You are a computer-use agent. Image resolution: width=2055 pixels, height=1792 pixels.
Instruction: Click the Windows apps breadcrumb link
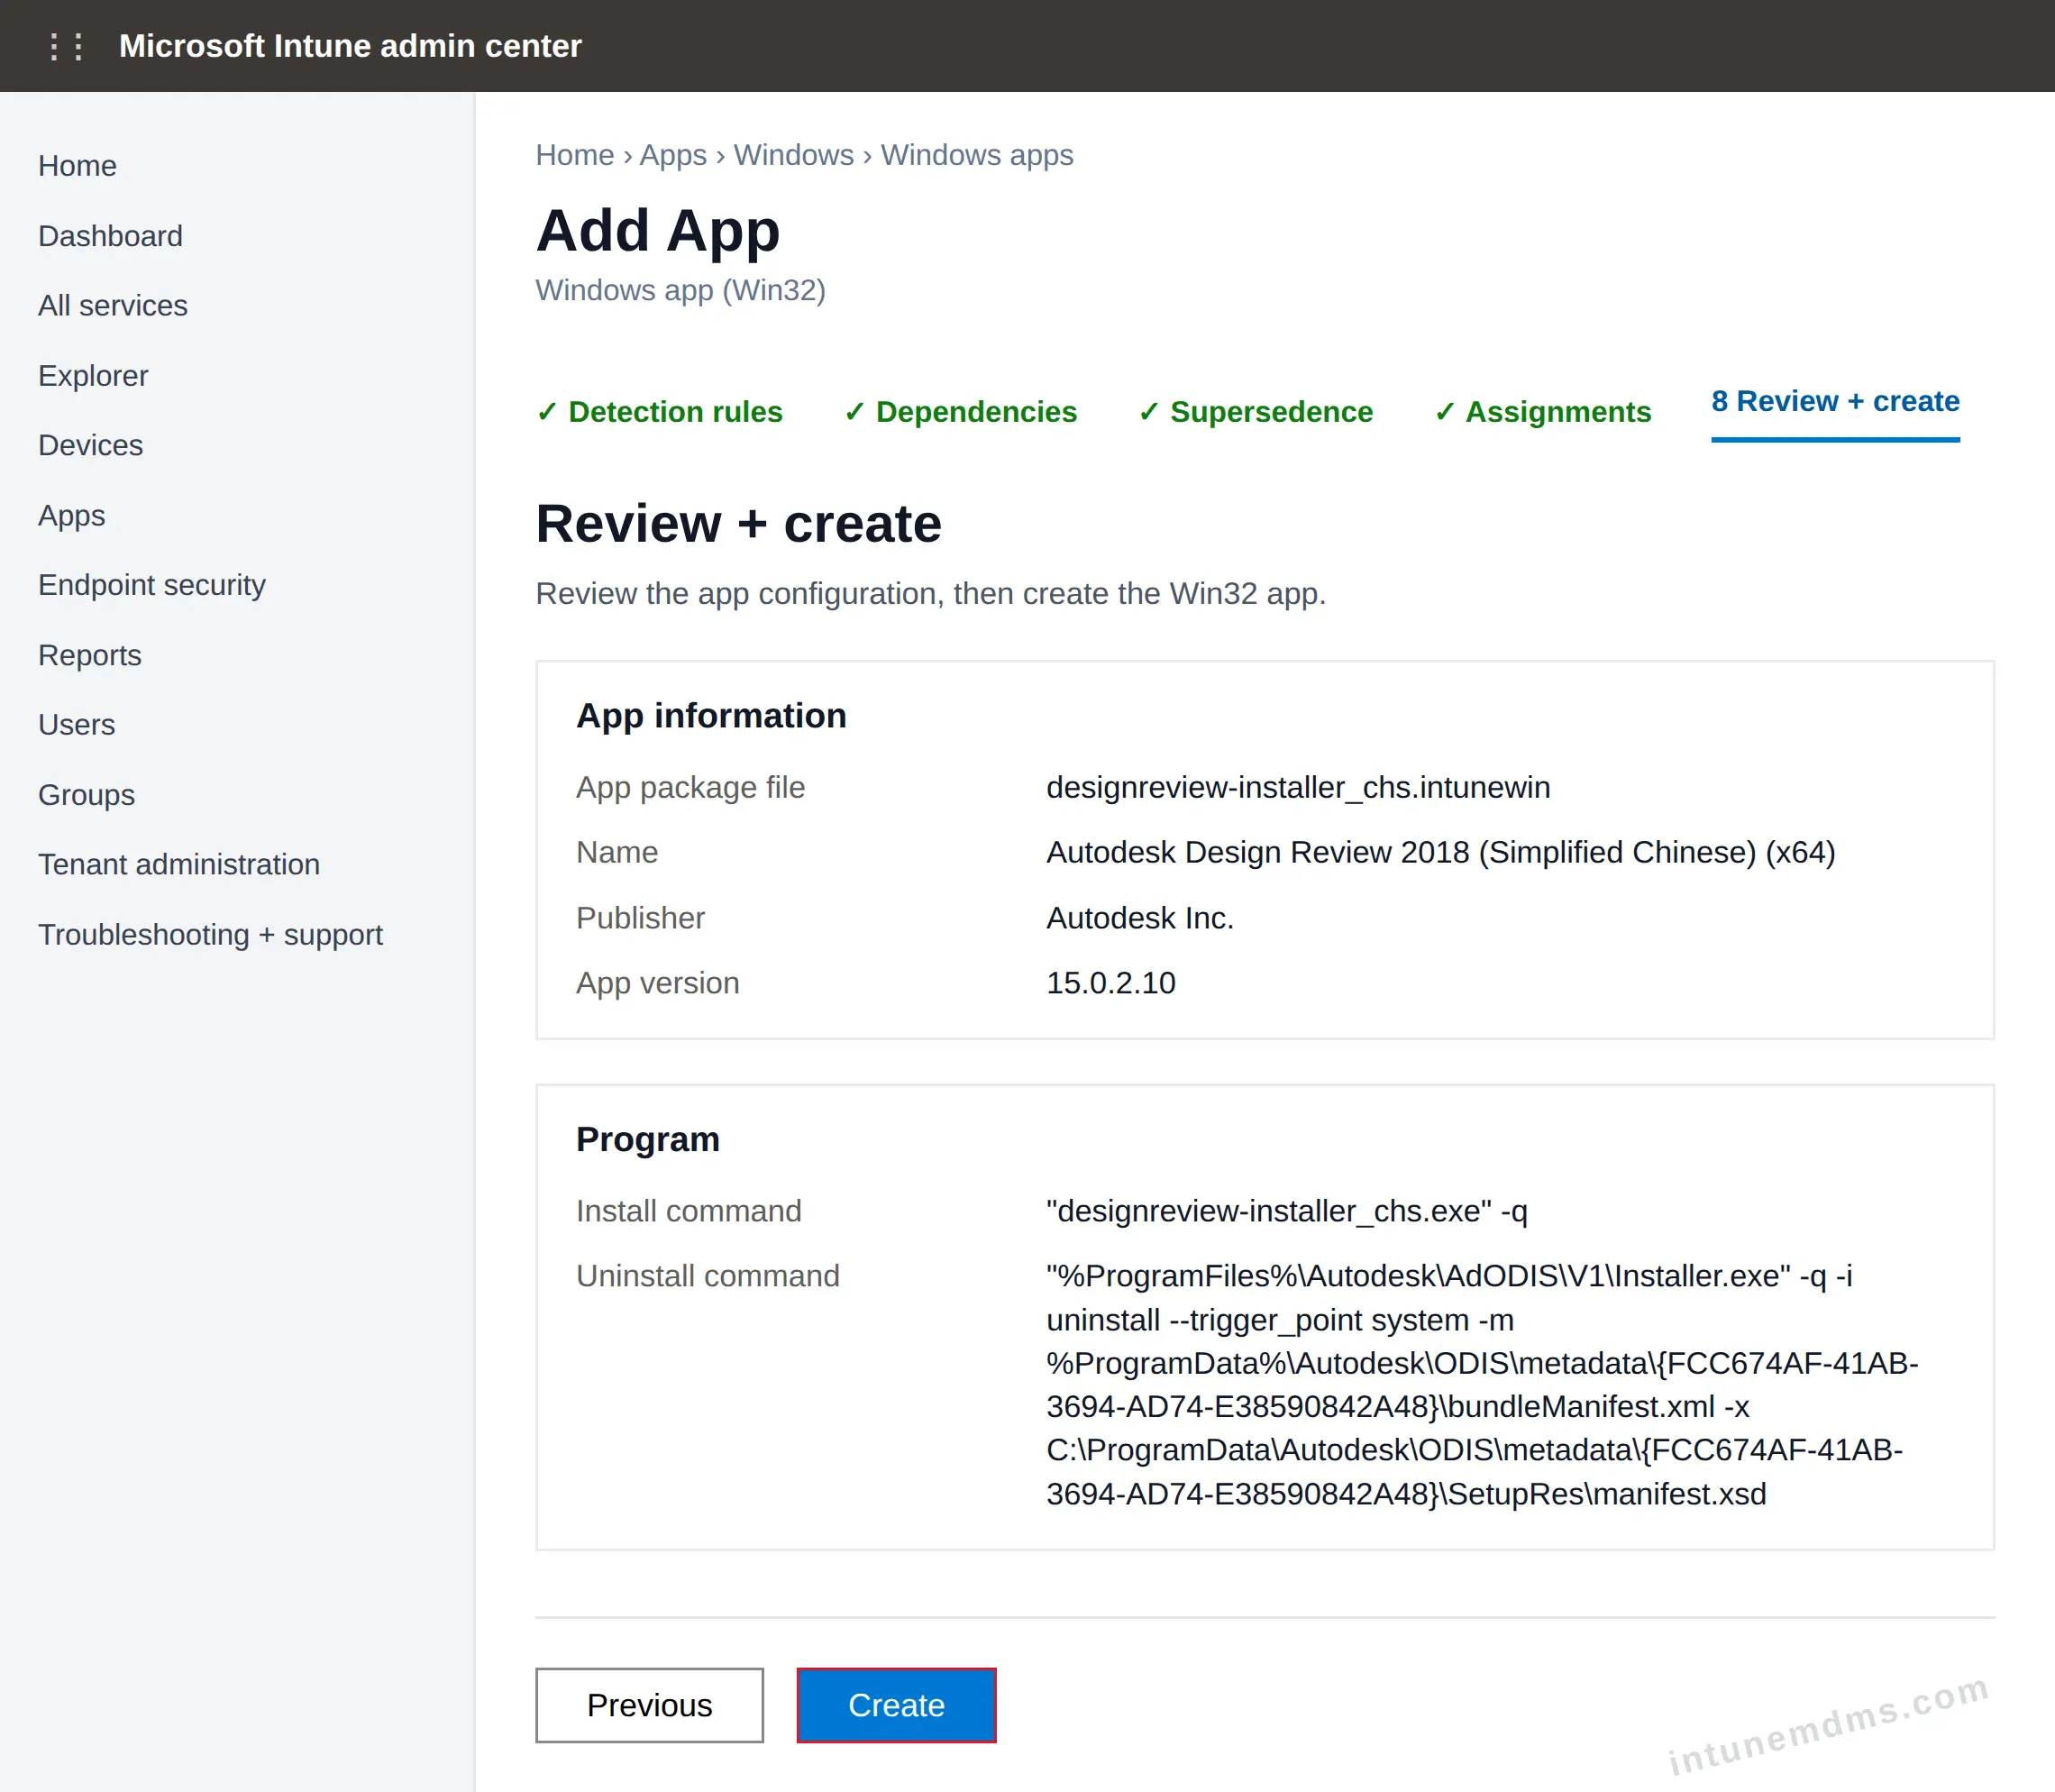(977, 155)
